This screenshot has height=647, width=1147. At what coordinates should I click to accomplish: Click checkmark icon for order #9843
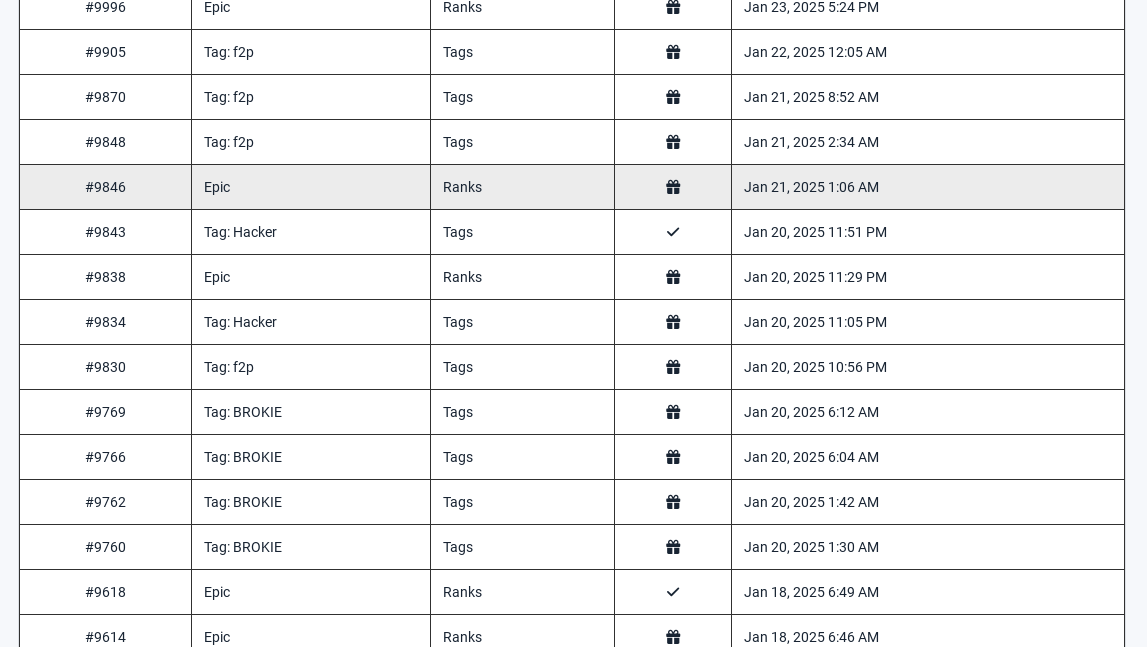click(673, 232)
